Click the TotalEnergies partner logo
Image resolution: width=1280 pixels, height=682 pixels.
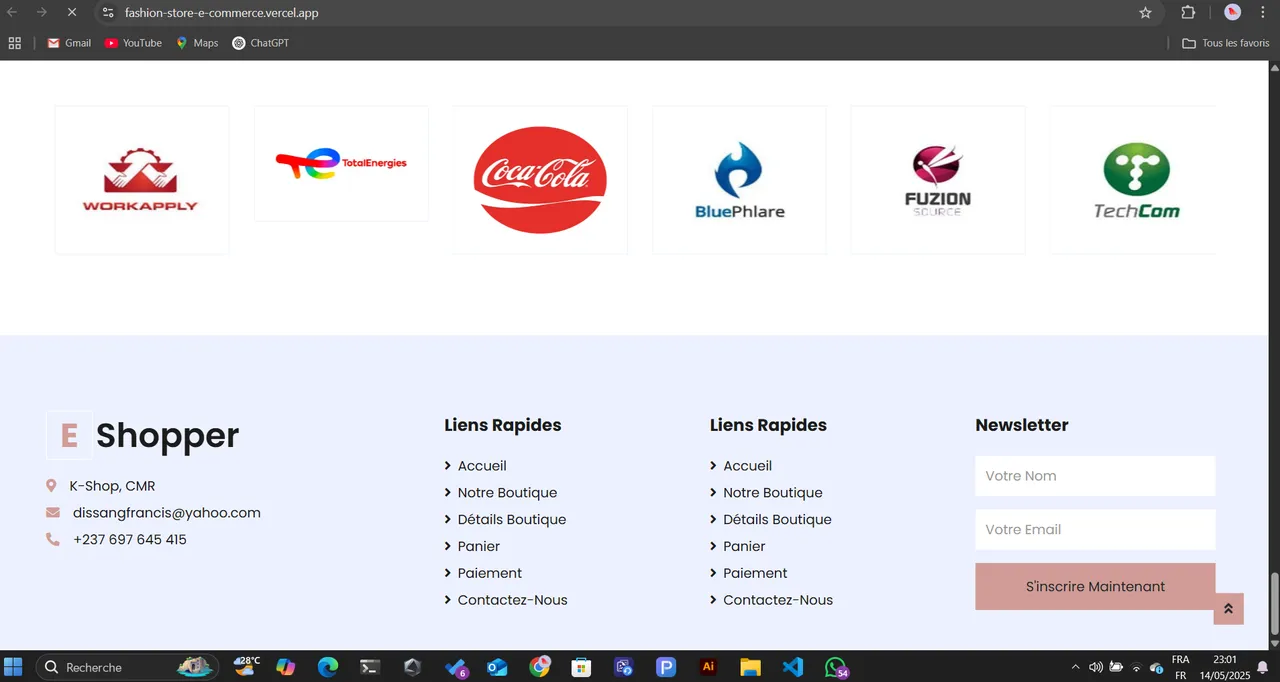[341, 164]
